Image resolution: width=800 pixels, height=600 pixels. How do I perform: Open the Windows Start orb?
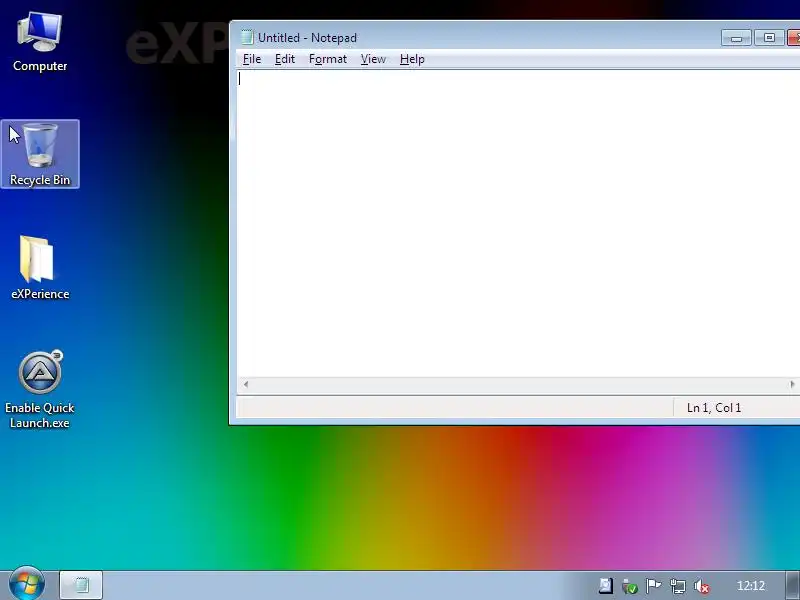(x=27, y=584)
